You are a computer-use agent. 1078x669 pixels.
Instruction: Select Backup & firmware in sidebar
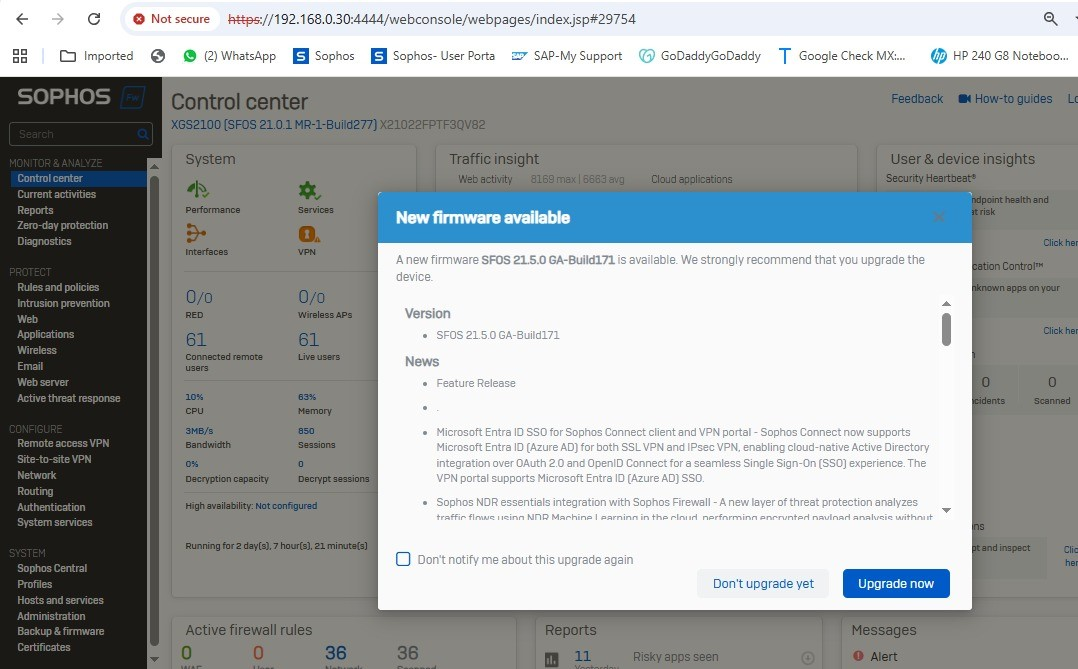(60, 631)
